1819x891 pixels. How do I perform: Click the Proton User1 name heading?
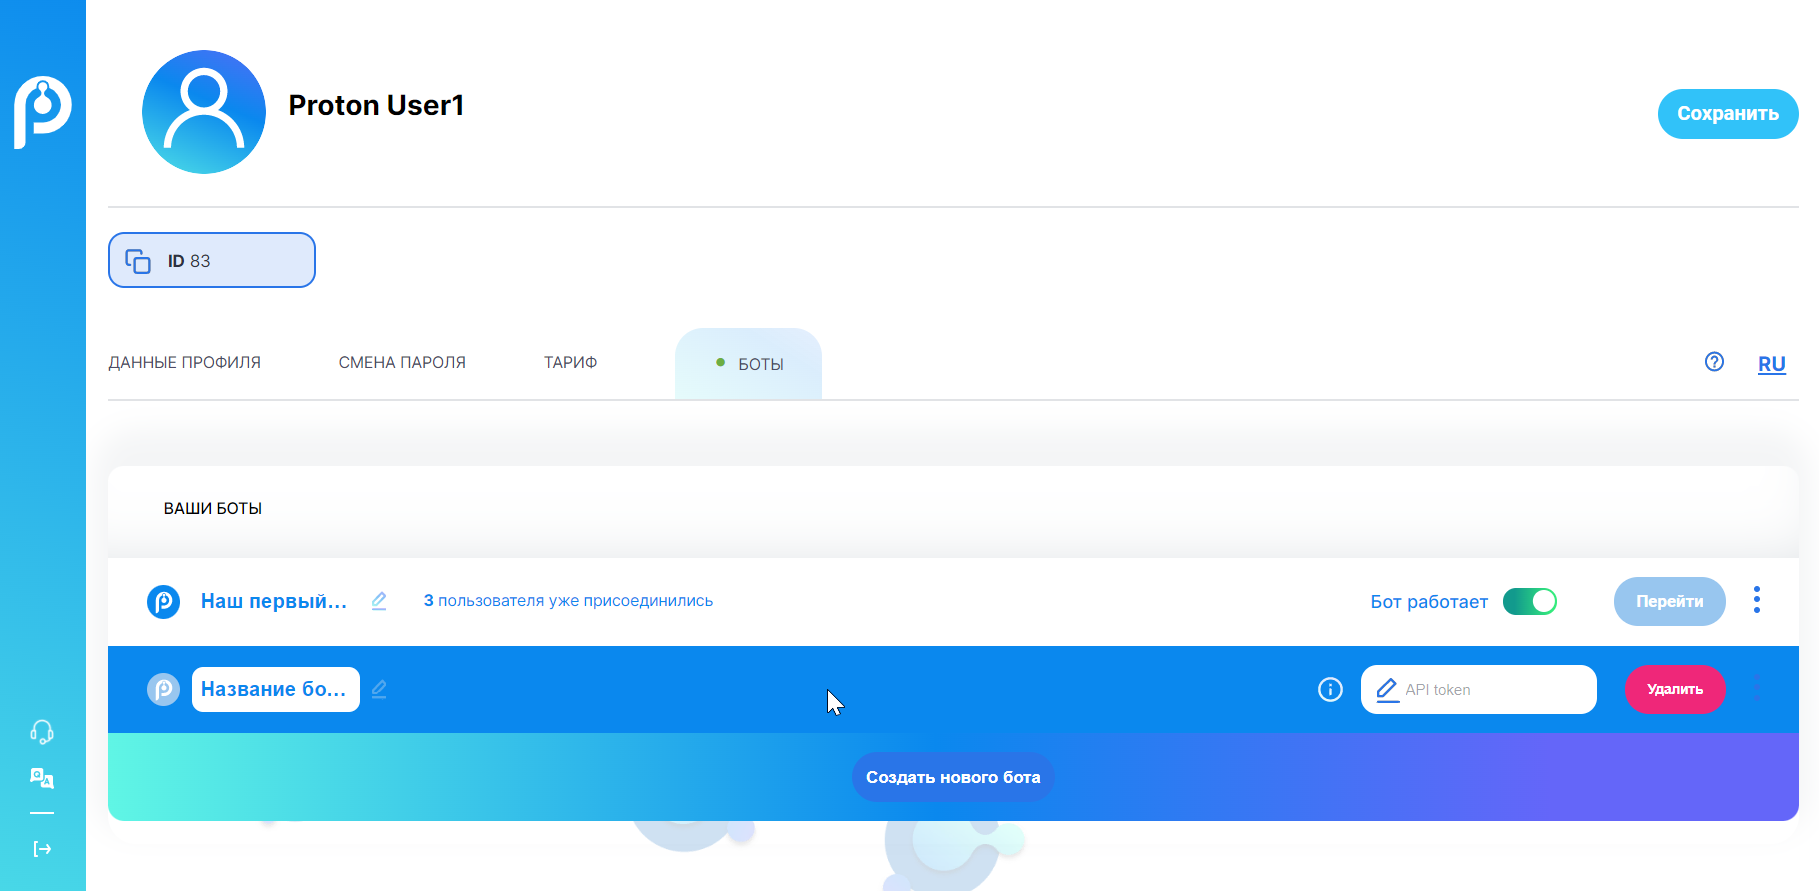[x=376, y=105]
